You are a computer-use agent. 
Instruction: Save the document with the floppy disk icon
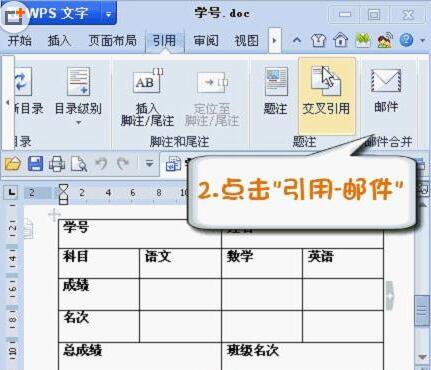pyautogui.click(x=35, y=164)
